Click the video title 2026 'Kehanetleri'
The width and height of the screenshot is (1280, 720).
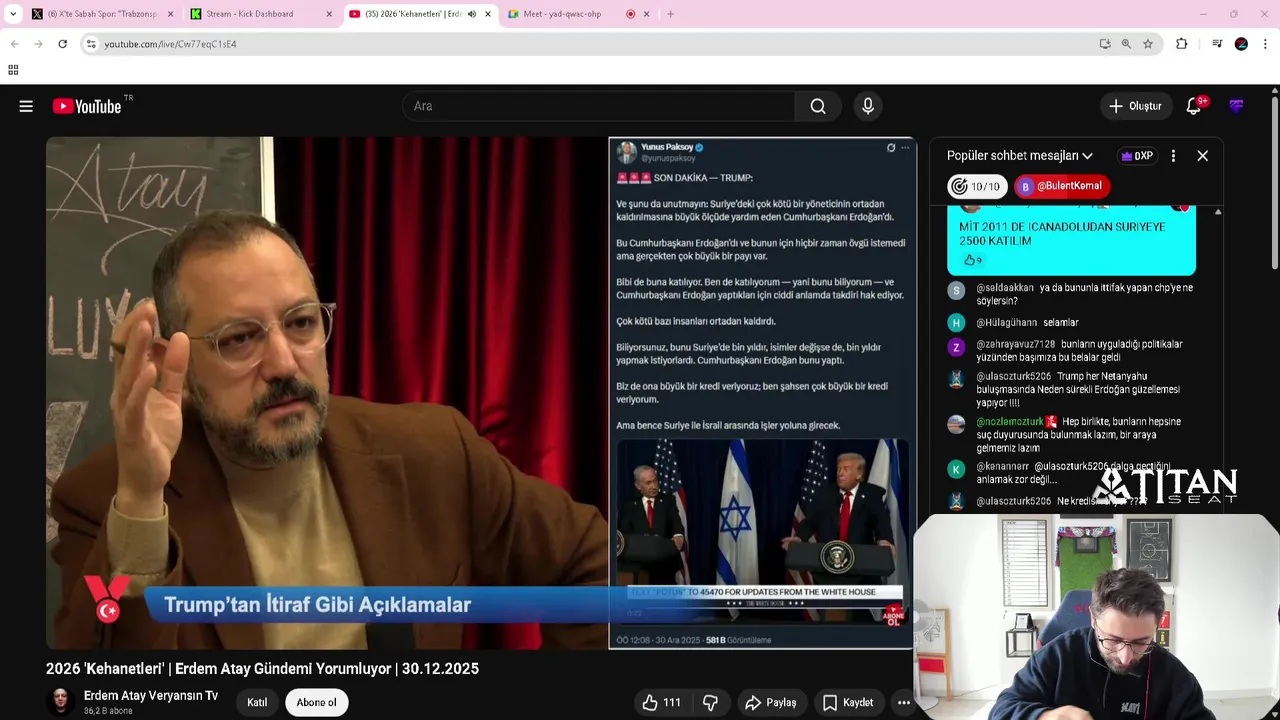pyautogui.click(x=262, y=669)
